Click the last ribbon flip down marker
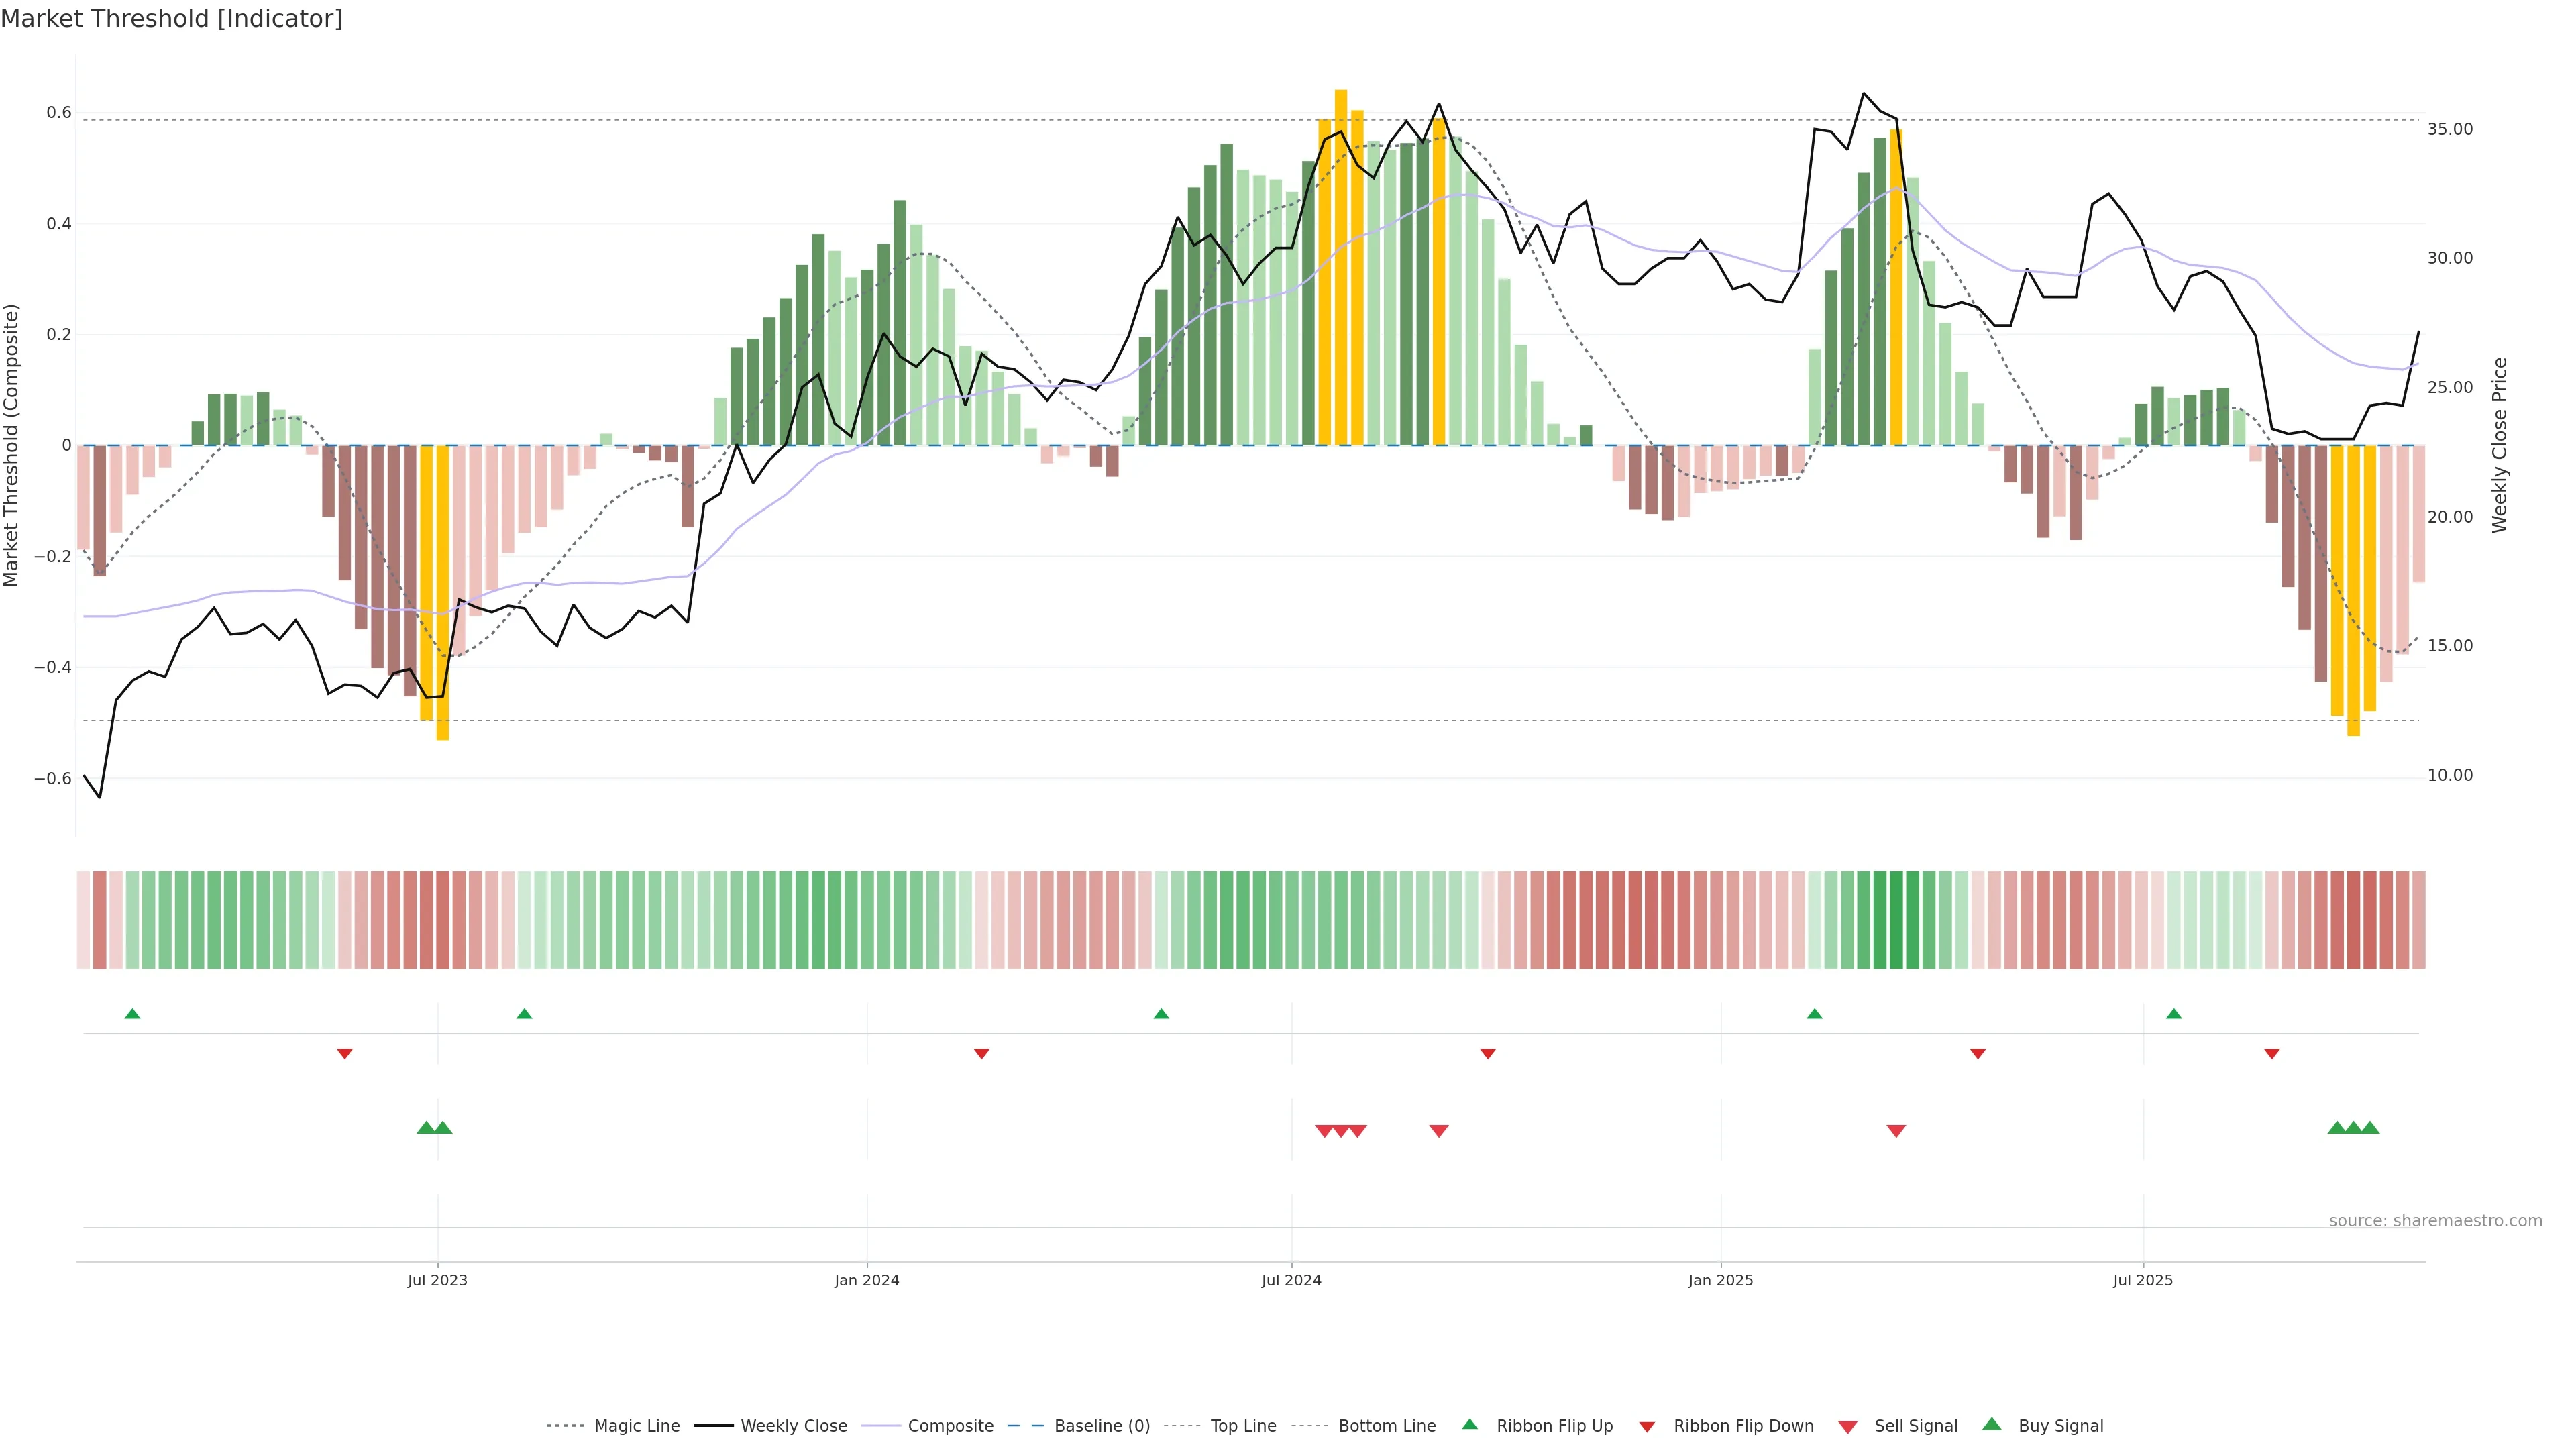 pyautogui.click(x=2271, y=1054)
